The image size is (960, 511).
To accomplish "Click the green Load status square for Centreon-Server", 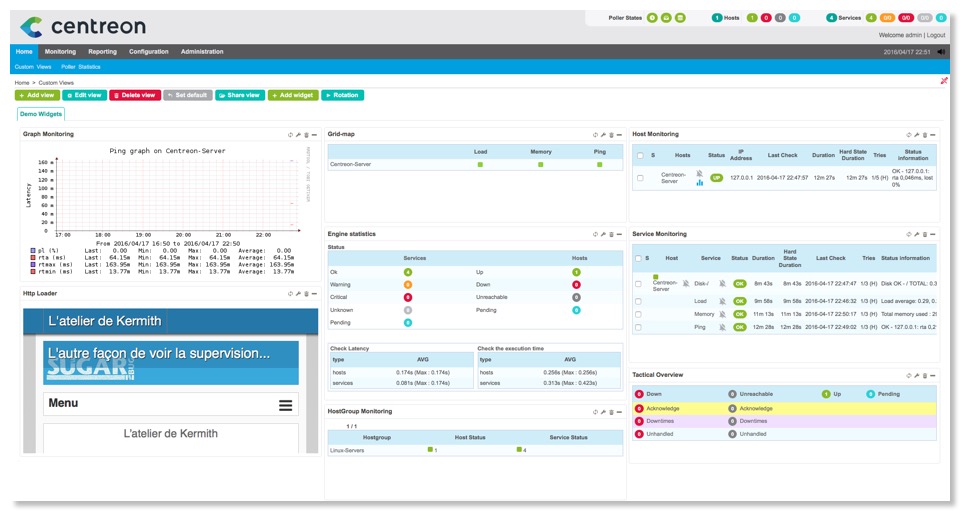I will coord(480,164).
